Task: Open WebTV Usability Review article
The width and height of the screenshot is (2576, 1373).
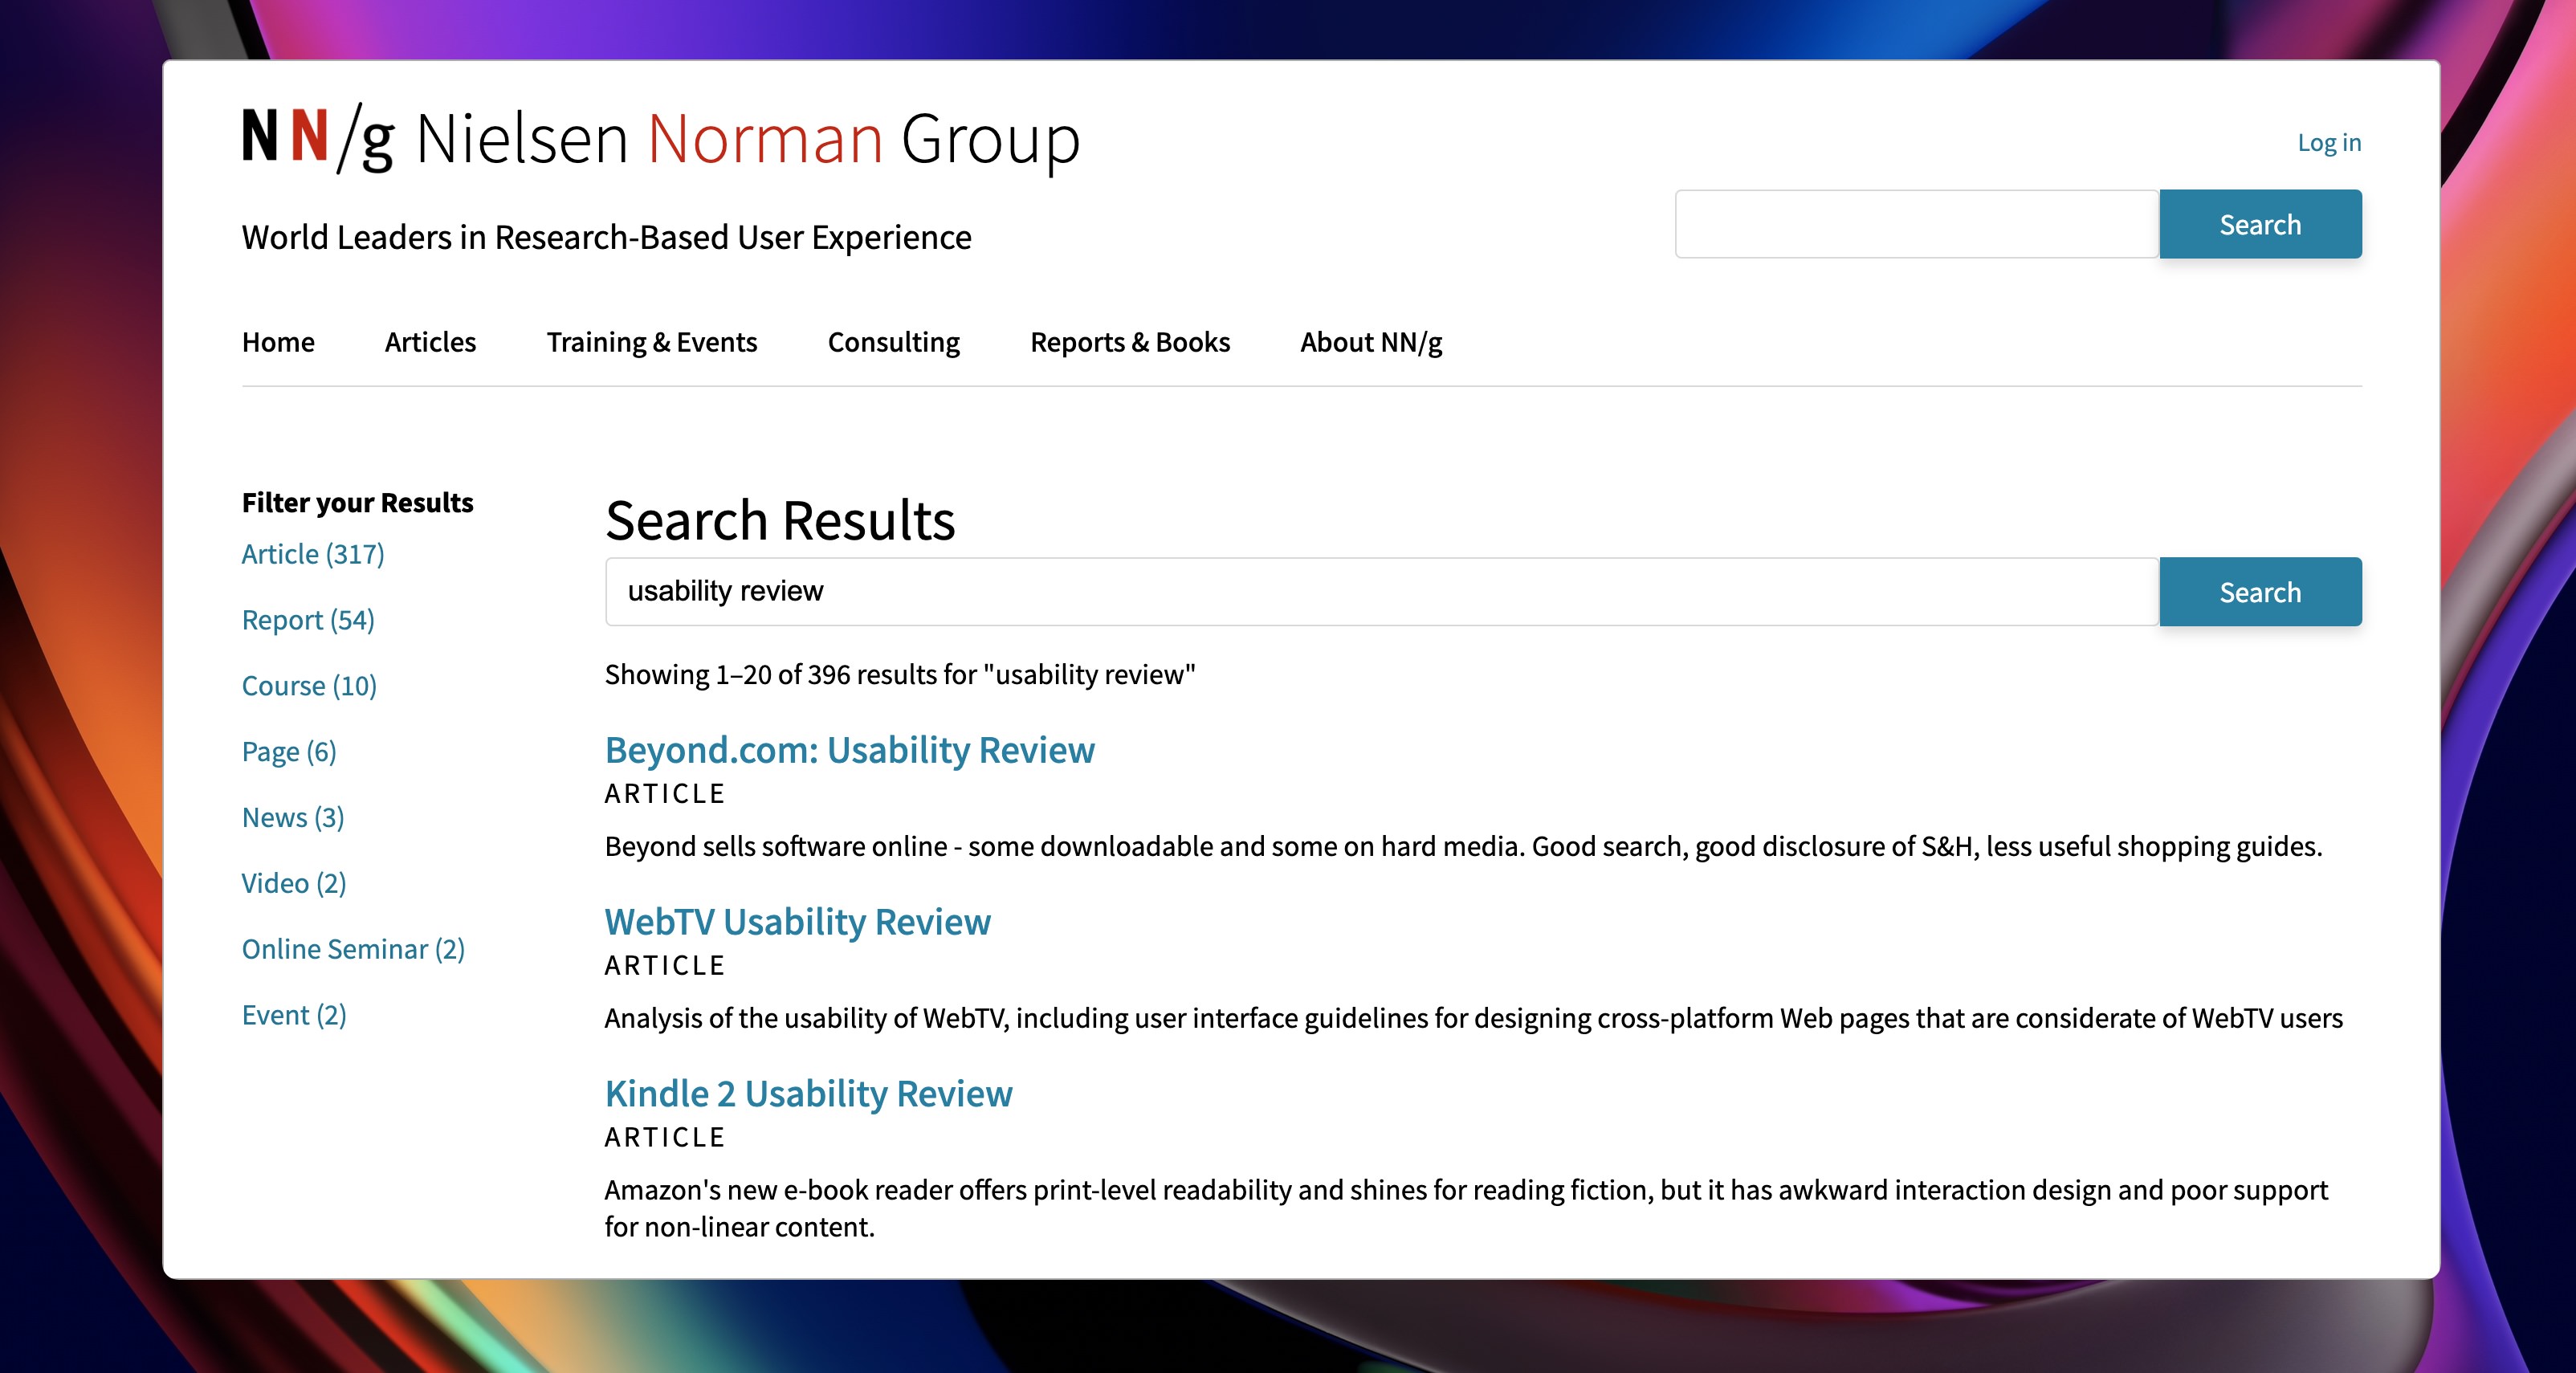Action: [x=797, y=922]
